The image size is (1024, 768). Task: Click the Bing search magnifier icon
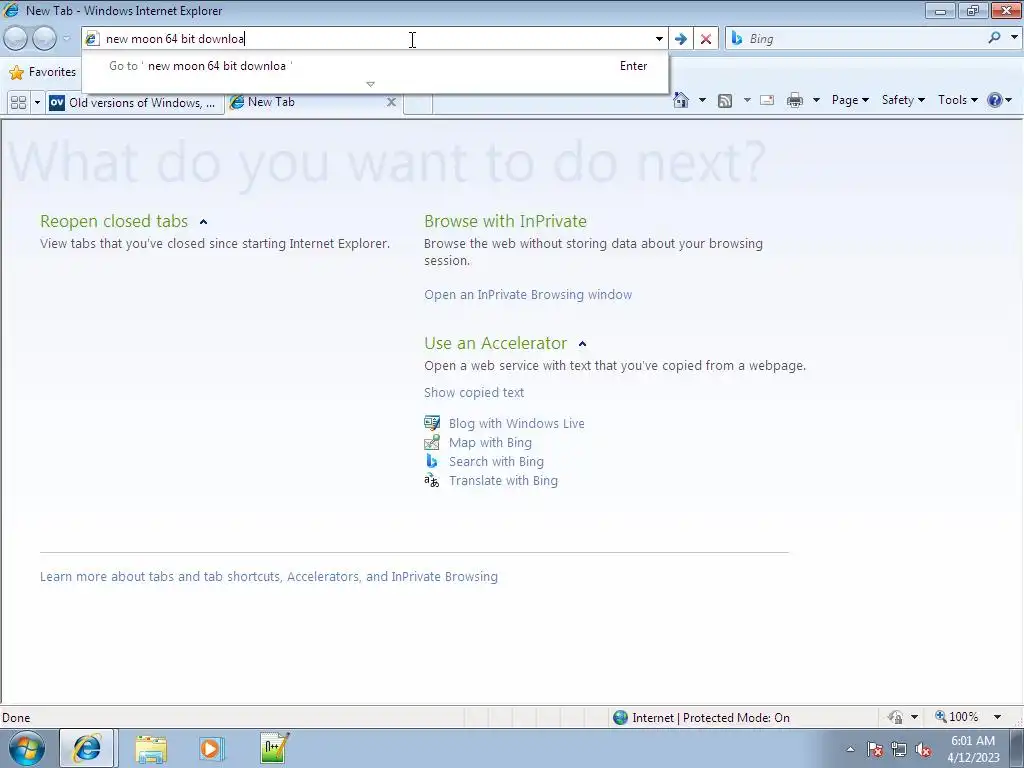(x=994, y=38)
